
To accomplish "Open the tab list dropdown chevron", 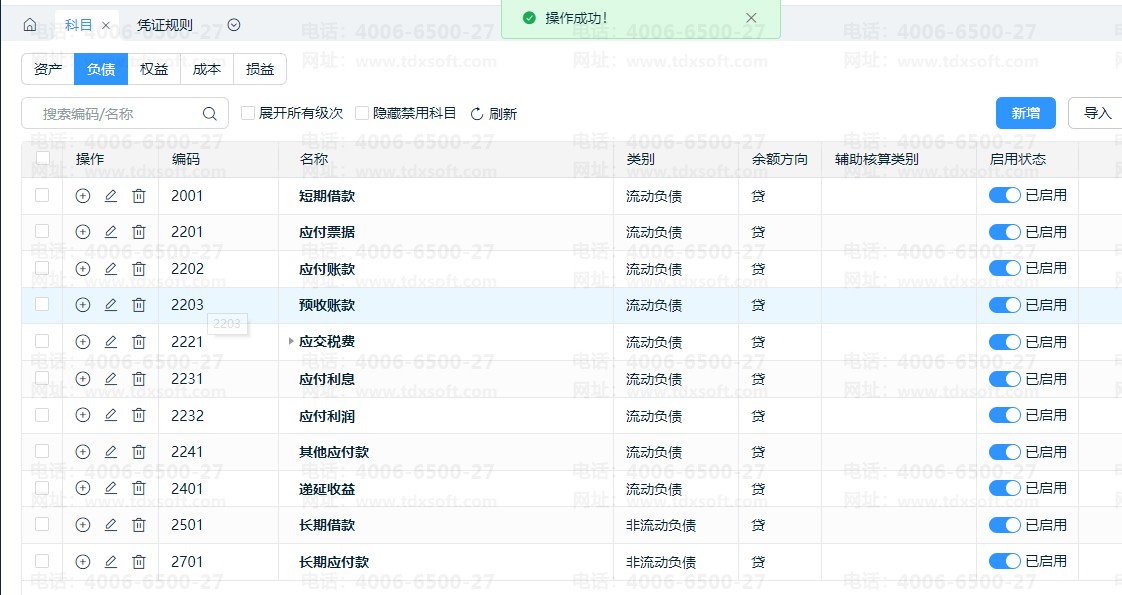I will [234, 25].
